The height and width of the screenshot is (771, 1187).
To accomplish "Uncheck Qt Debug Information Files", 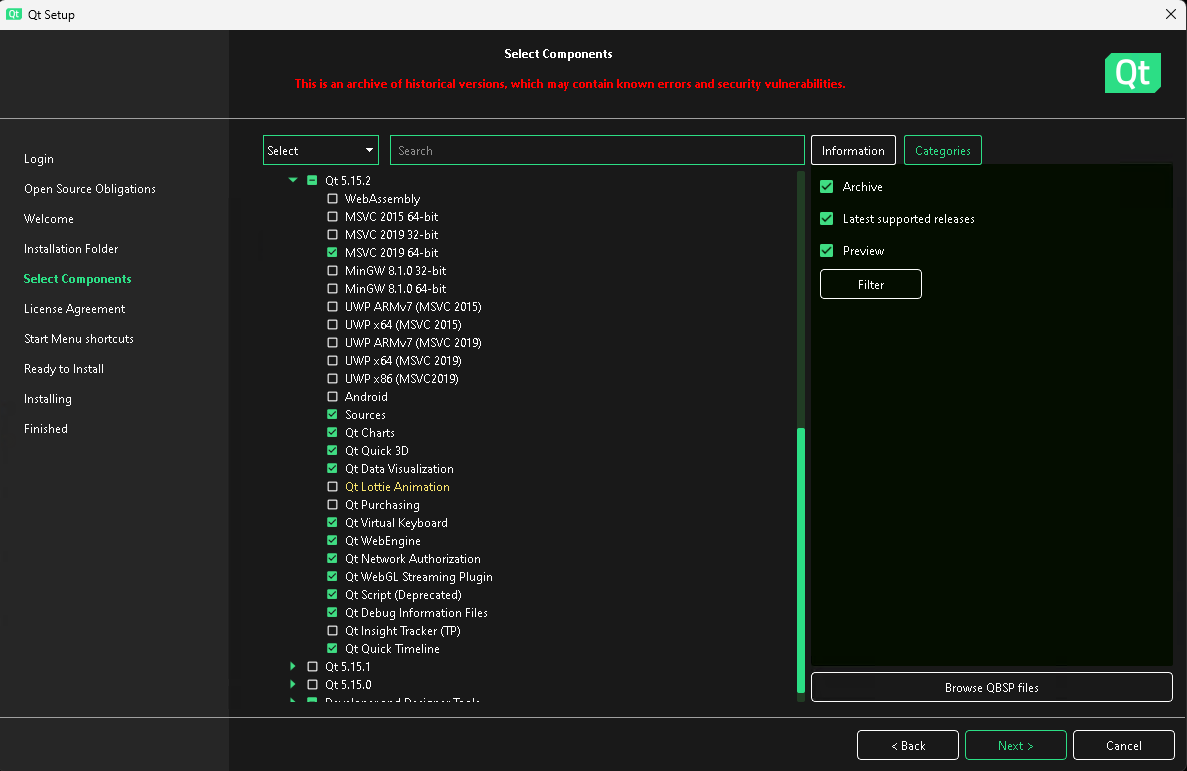I will click(x=332, y=613).
